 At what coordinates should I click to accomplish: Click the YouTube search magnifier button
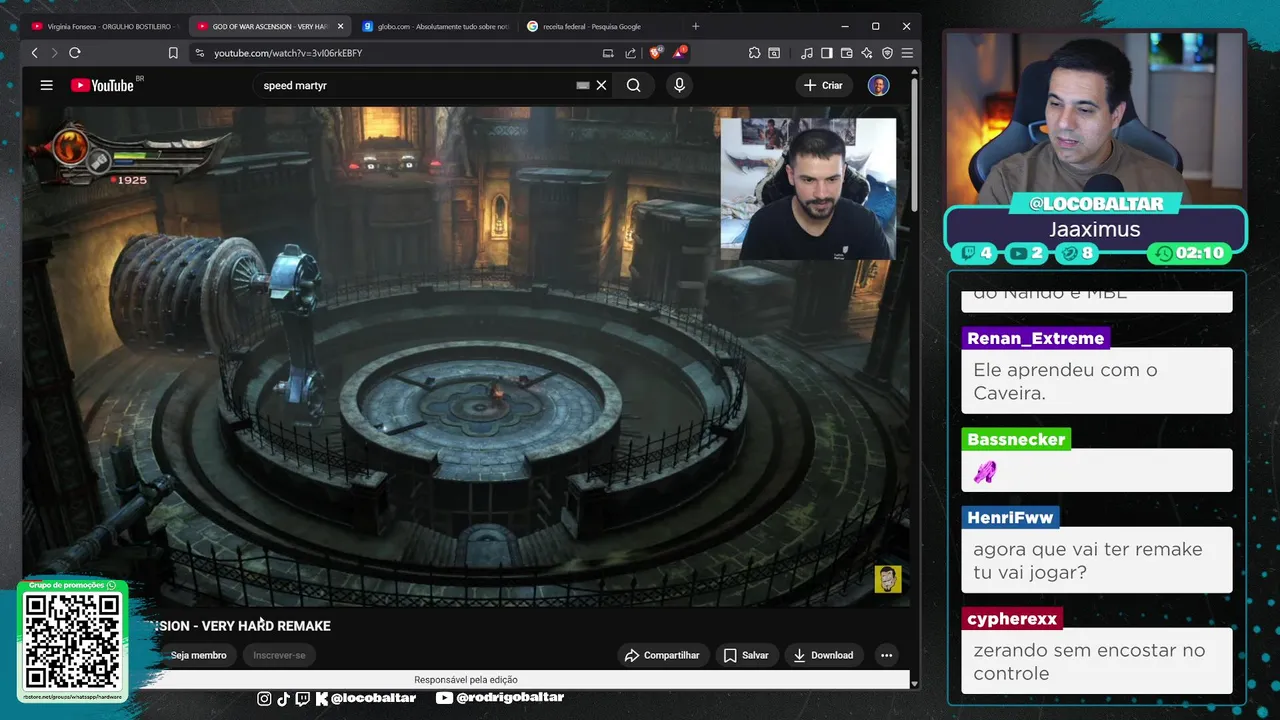633,85
